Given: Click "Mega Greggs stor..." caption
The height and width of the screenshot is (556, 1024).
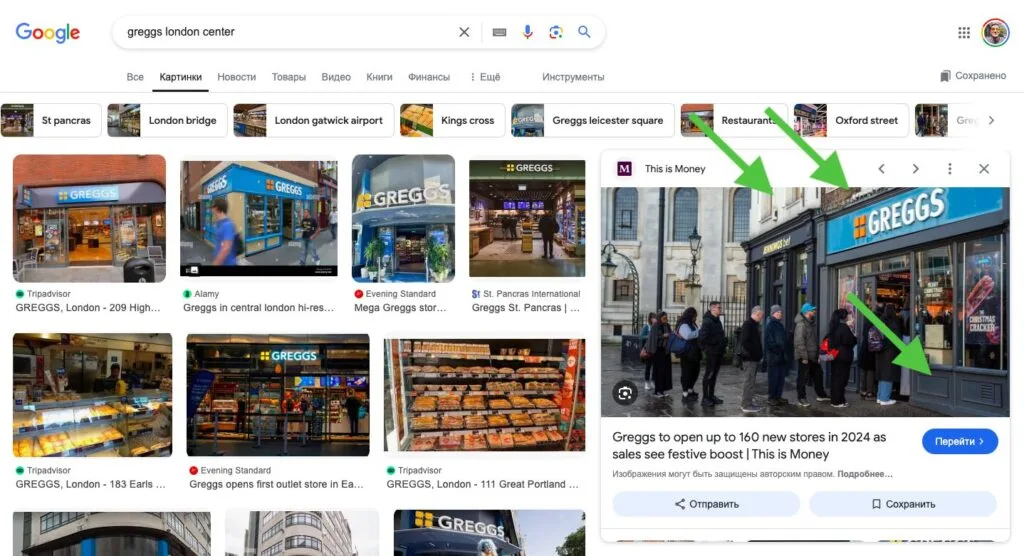Looking at the screenshot, I should pyautogui.click(x=400, y=308).
